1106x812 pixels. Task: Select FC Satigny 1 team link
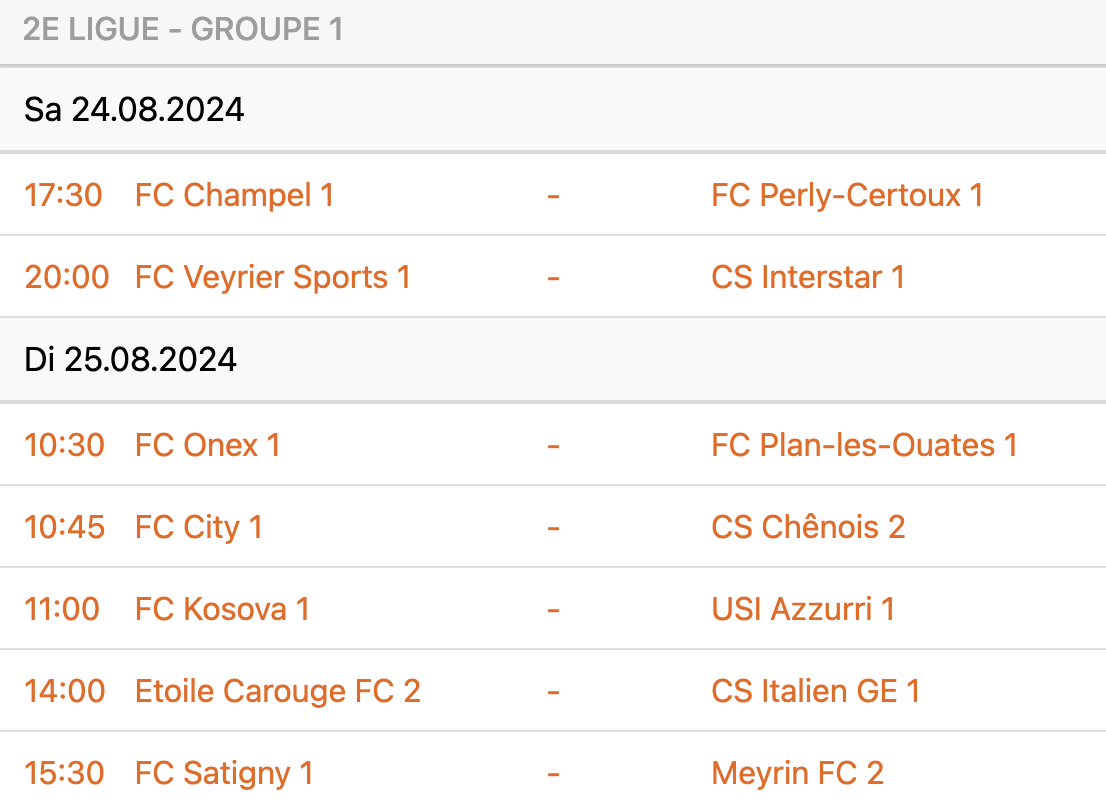[224, 773]
